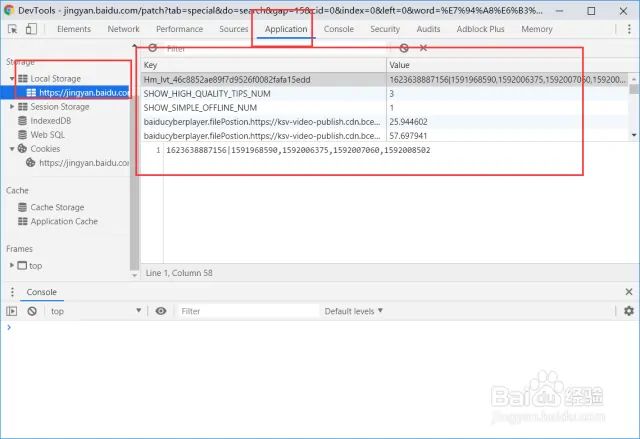Collapse the Local Storage tree node
640x439 pixels.
tap(12, 78)
